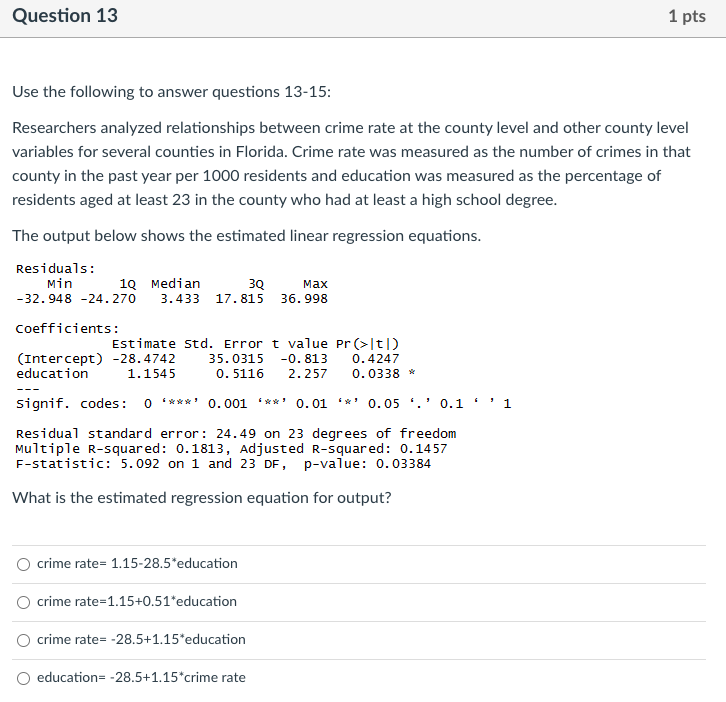Pick radio 'education= -28.5+1.15*crime rate'
This screenshot has height=702, width=726.
coord(24,678)
